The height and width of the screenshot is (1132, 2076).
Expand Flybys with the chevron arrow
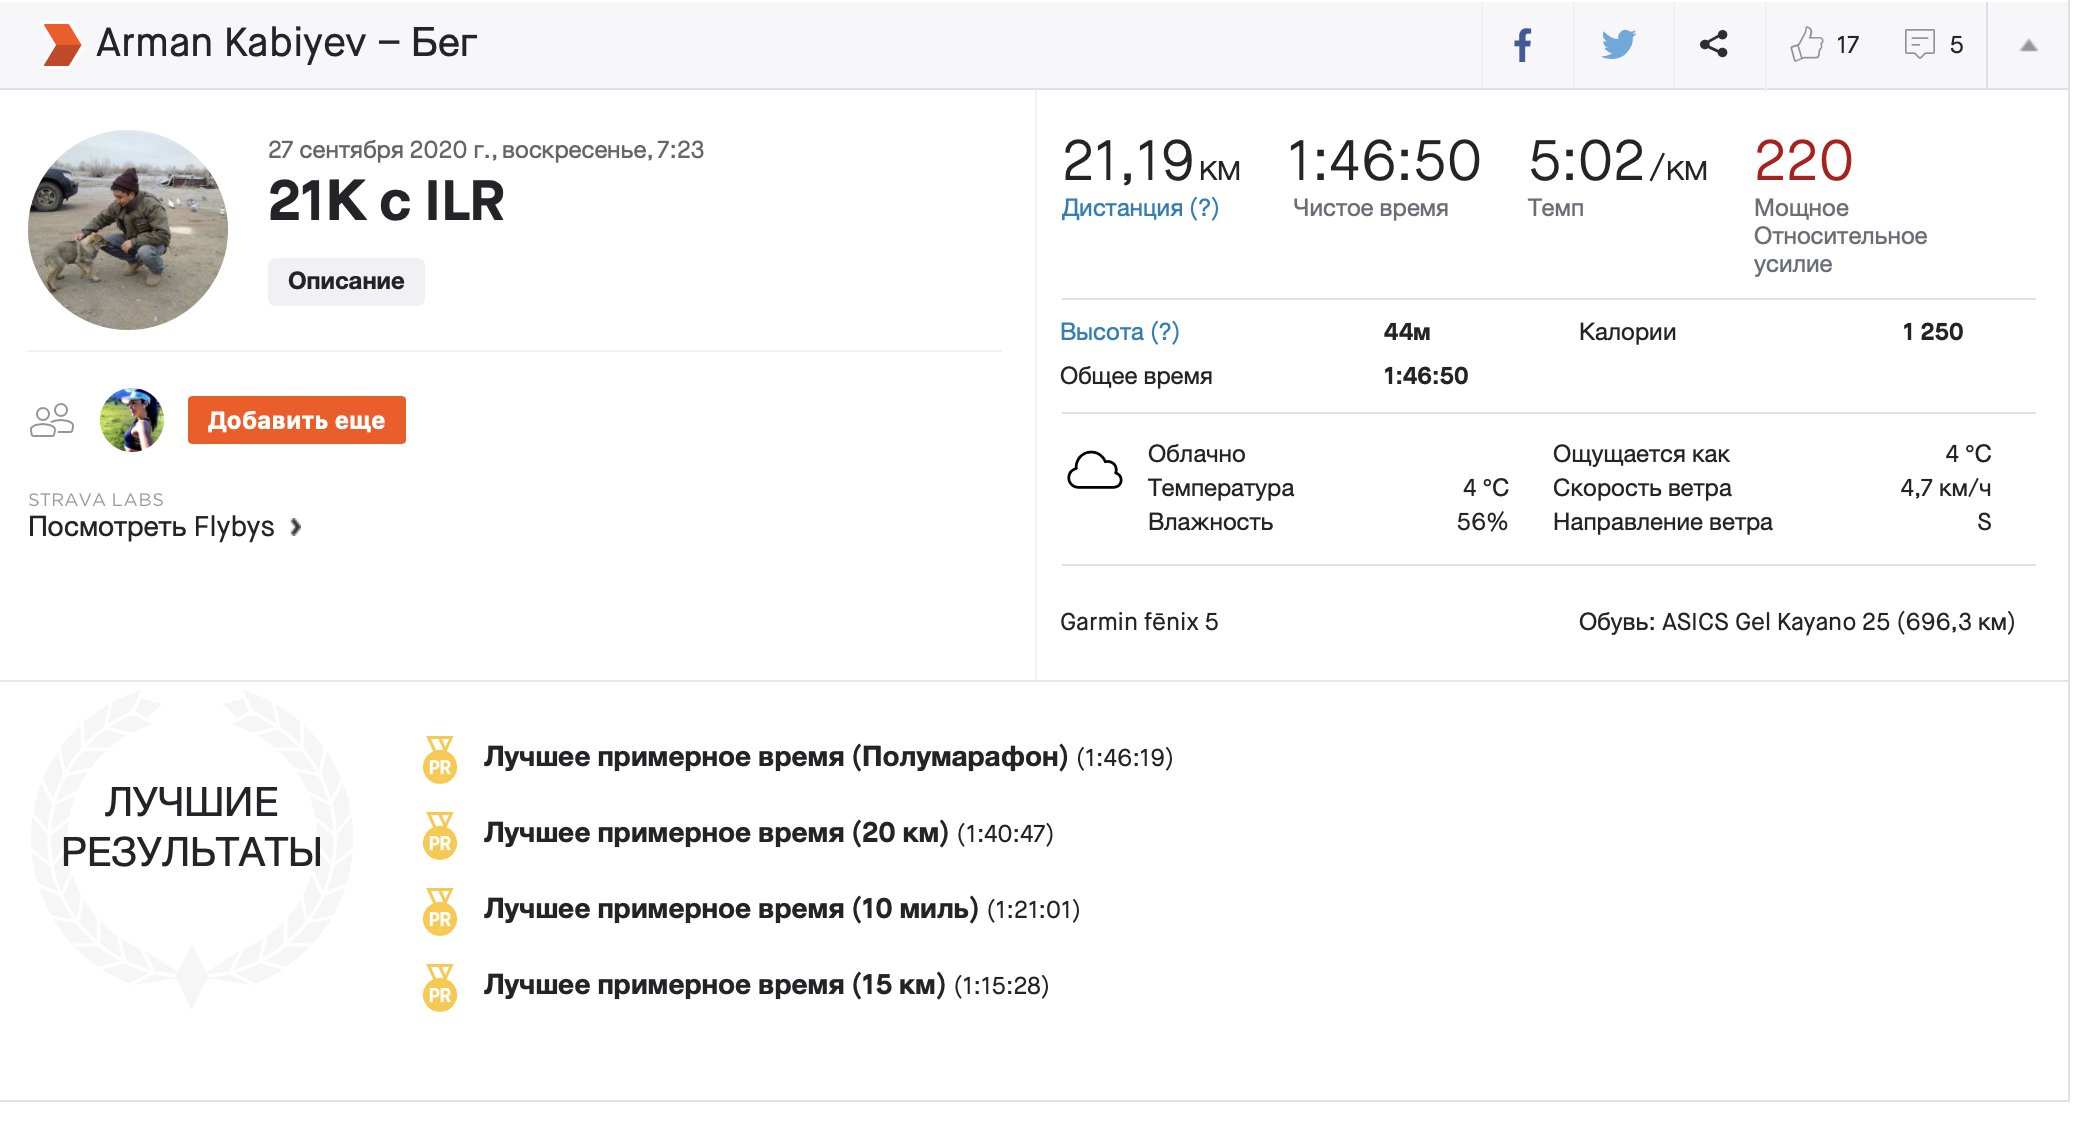(x=296, y=527)
